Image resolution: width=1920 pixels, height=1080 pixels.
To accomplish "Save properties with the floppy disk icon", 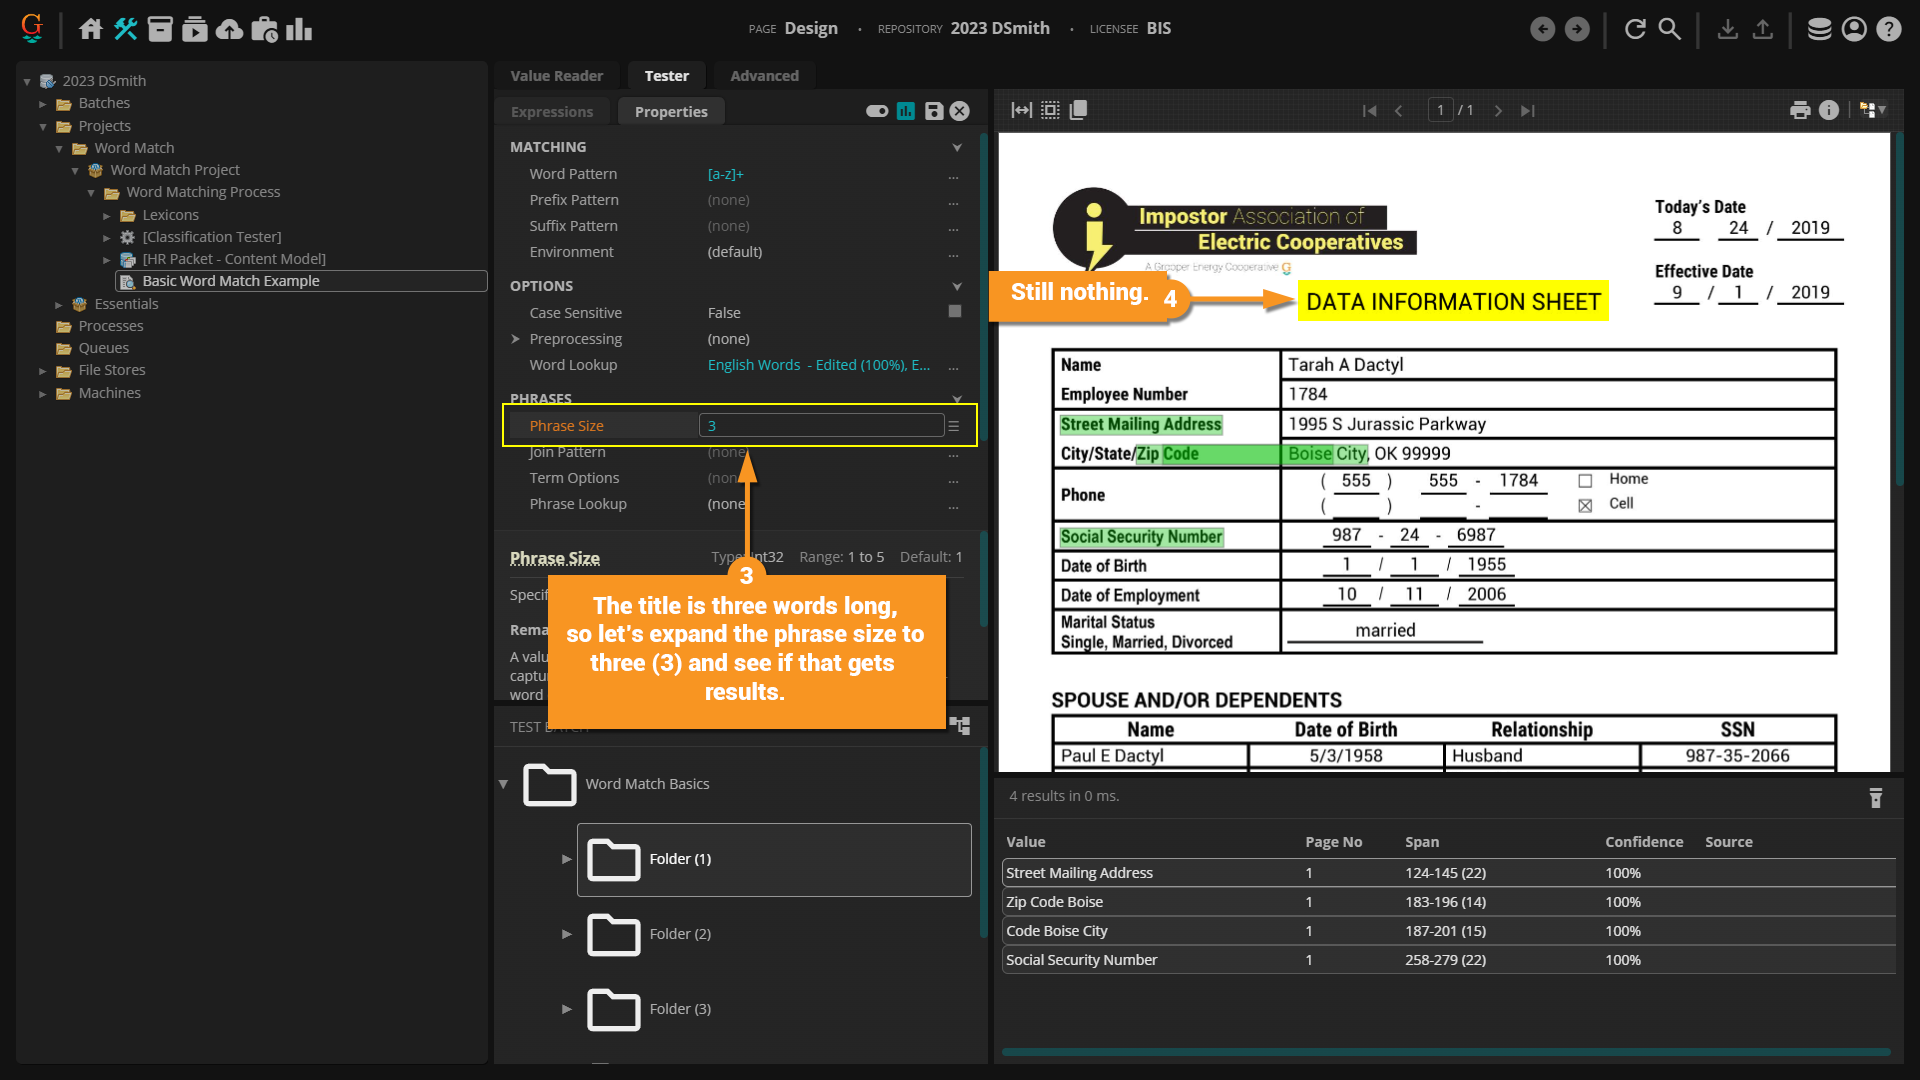I will pyautogui.click(x=933, y=111).
